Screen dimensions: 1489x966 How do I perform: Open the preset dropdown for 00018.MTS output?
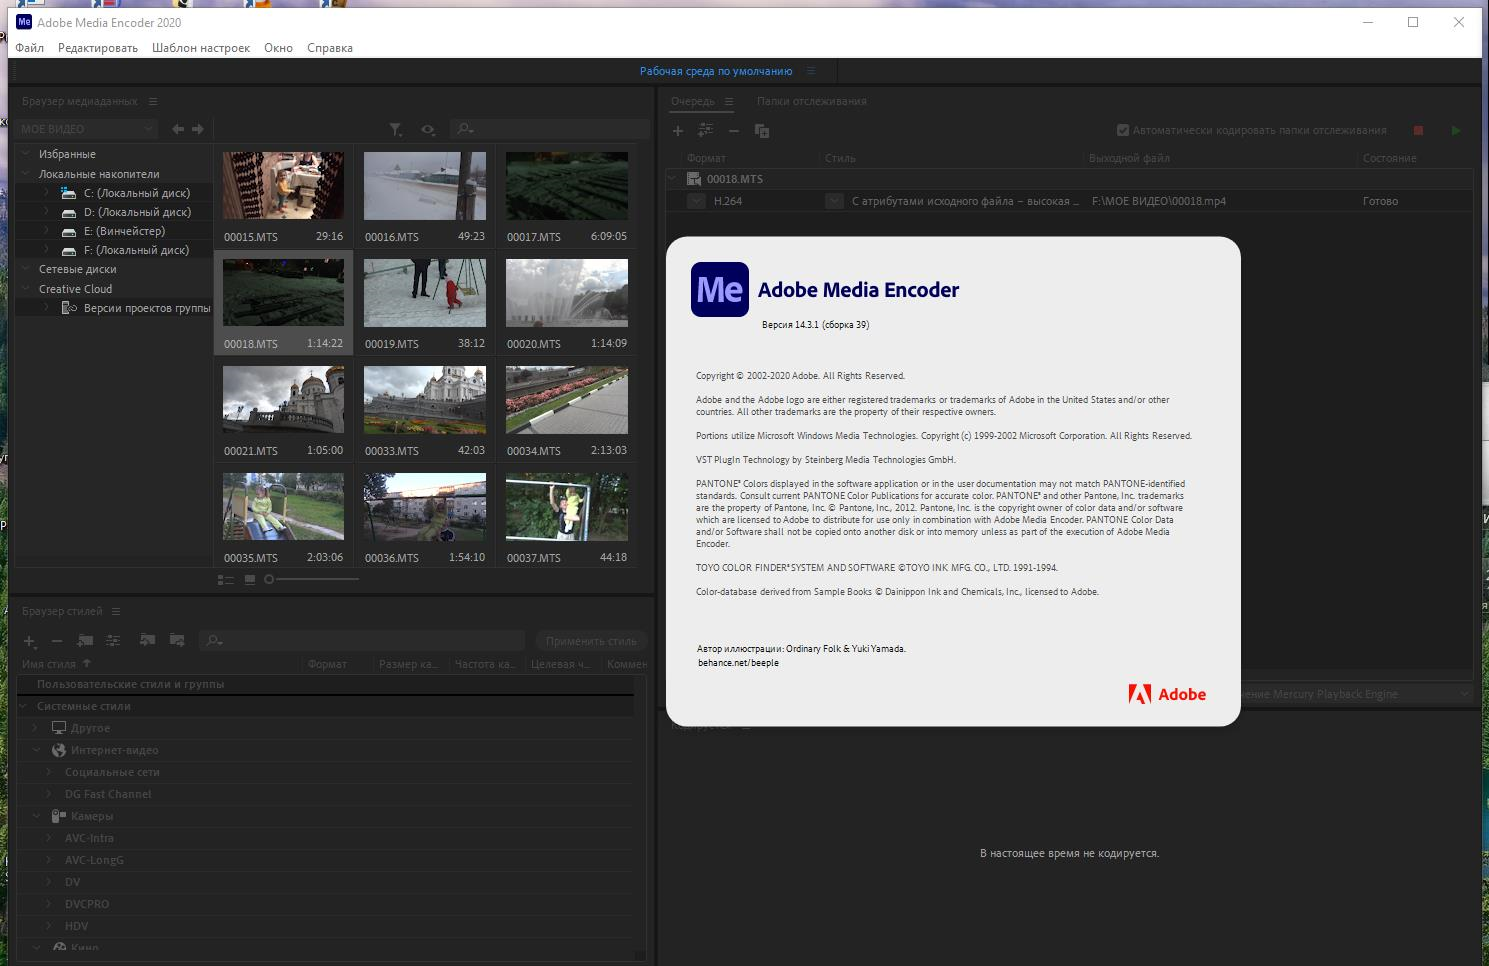[834, 201]
